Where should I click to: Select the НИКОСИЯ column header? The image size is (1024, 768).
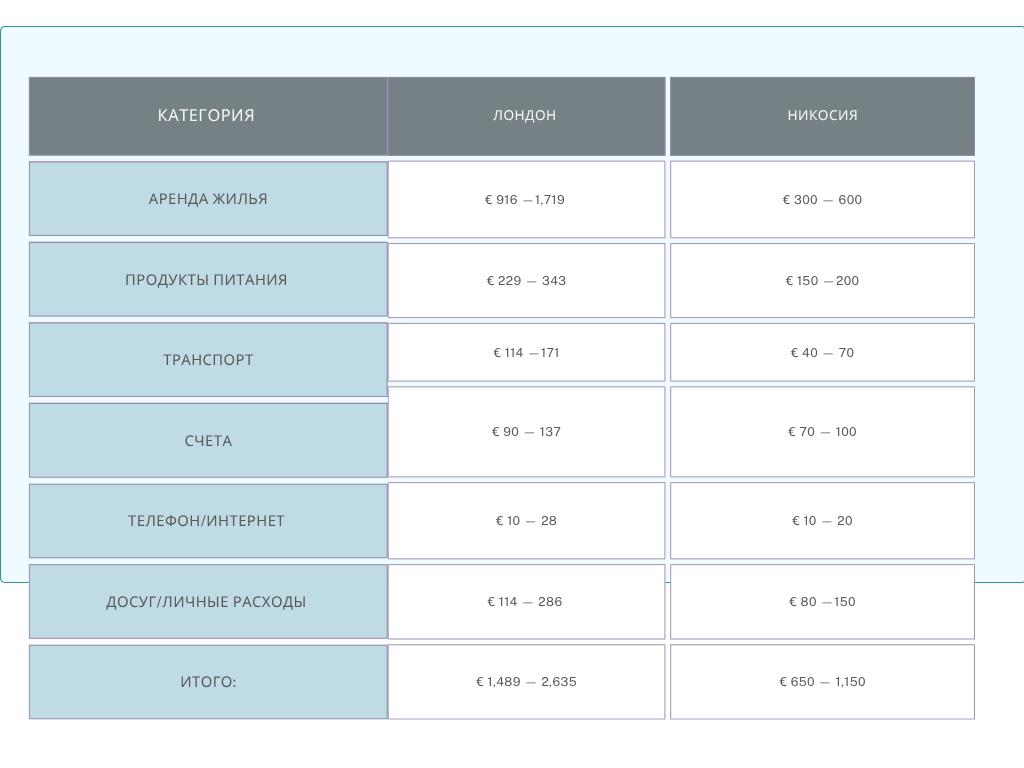[x=822, y=116]
